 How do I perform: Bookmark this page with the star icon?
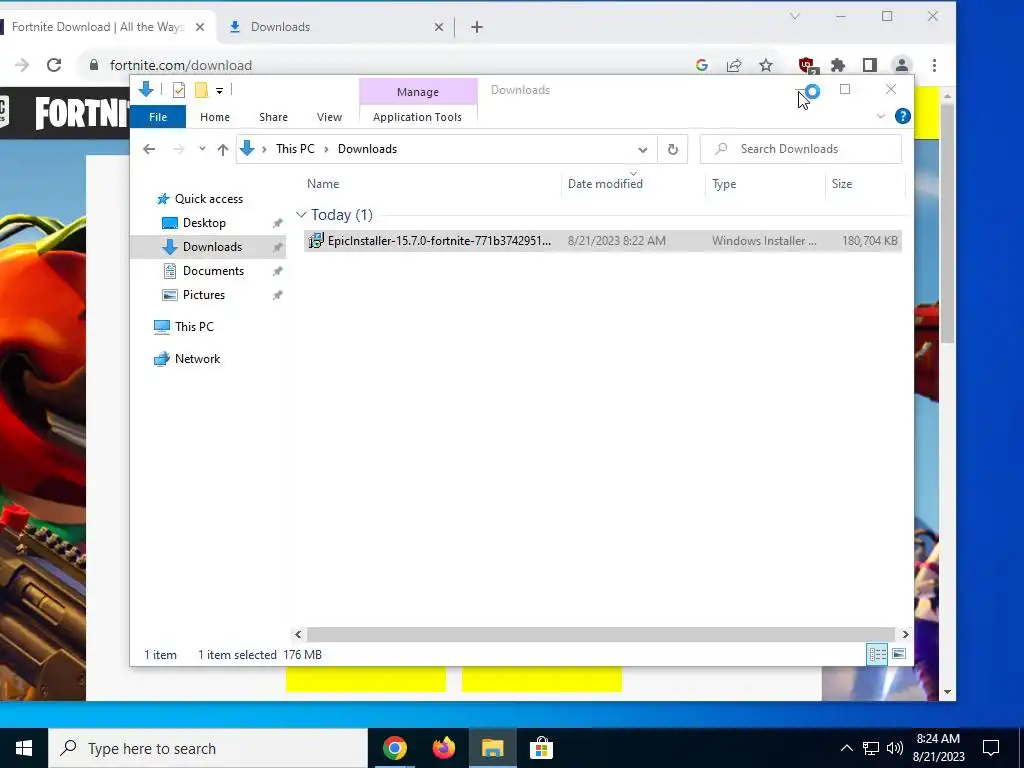(766, 65)
